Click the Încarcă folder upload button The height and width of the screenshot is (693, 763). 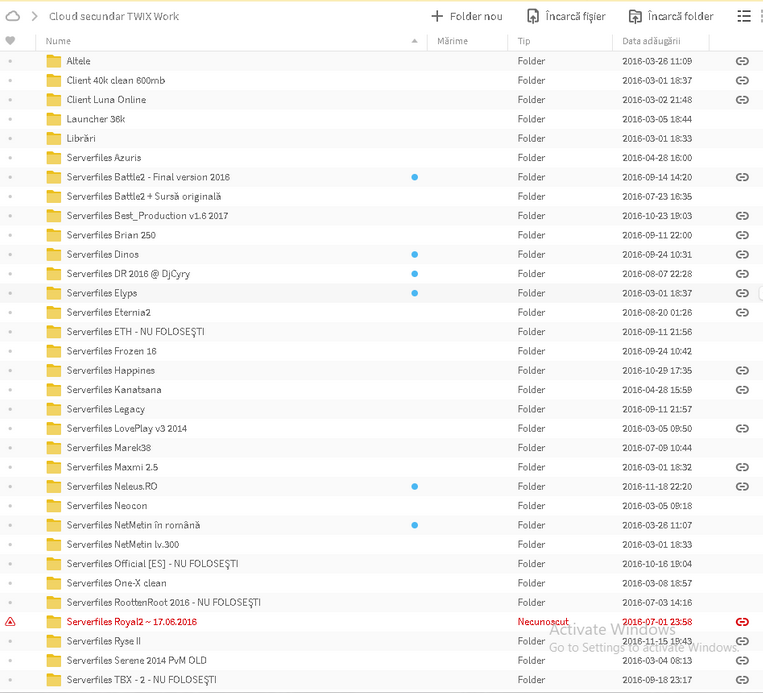(671, 16)
